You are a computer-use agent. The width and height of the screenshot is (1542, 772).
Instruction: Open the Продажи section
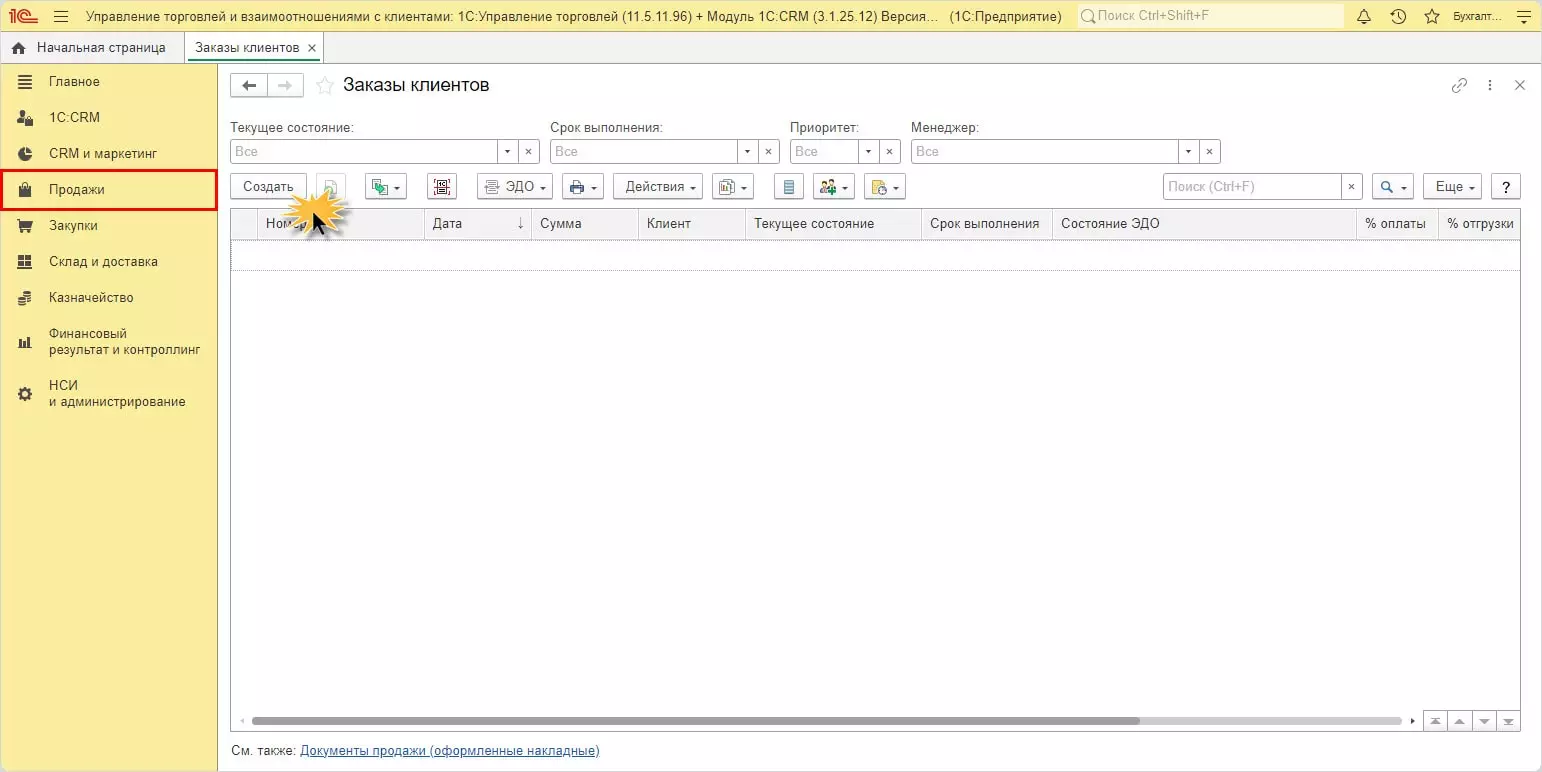[x=109, y=190]
